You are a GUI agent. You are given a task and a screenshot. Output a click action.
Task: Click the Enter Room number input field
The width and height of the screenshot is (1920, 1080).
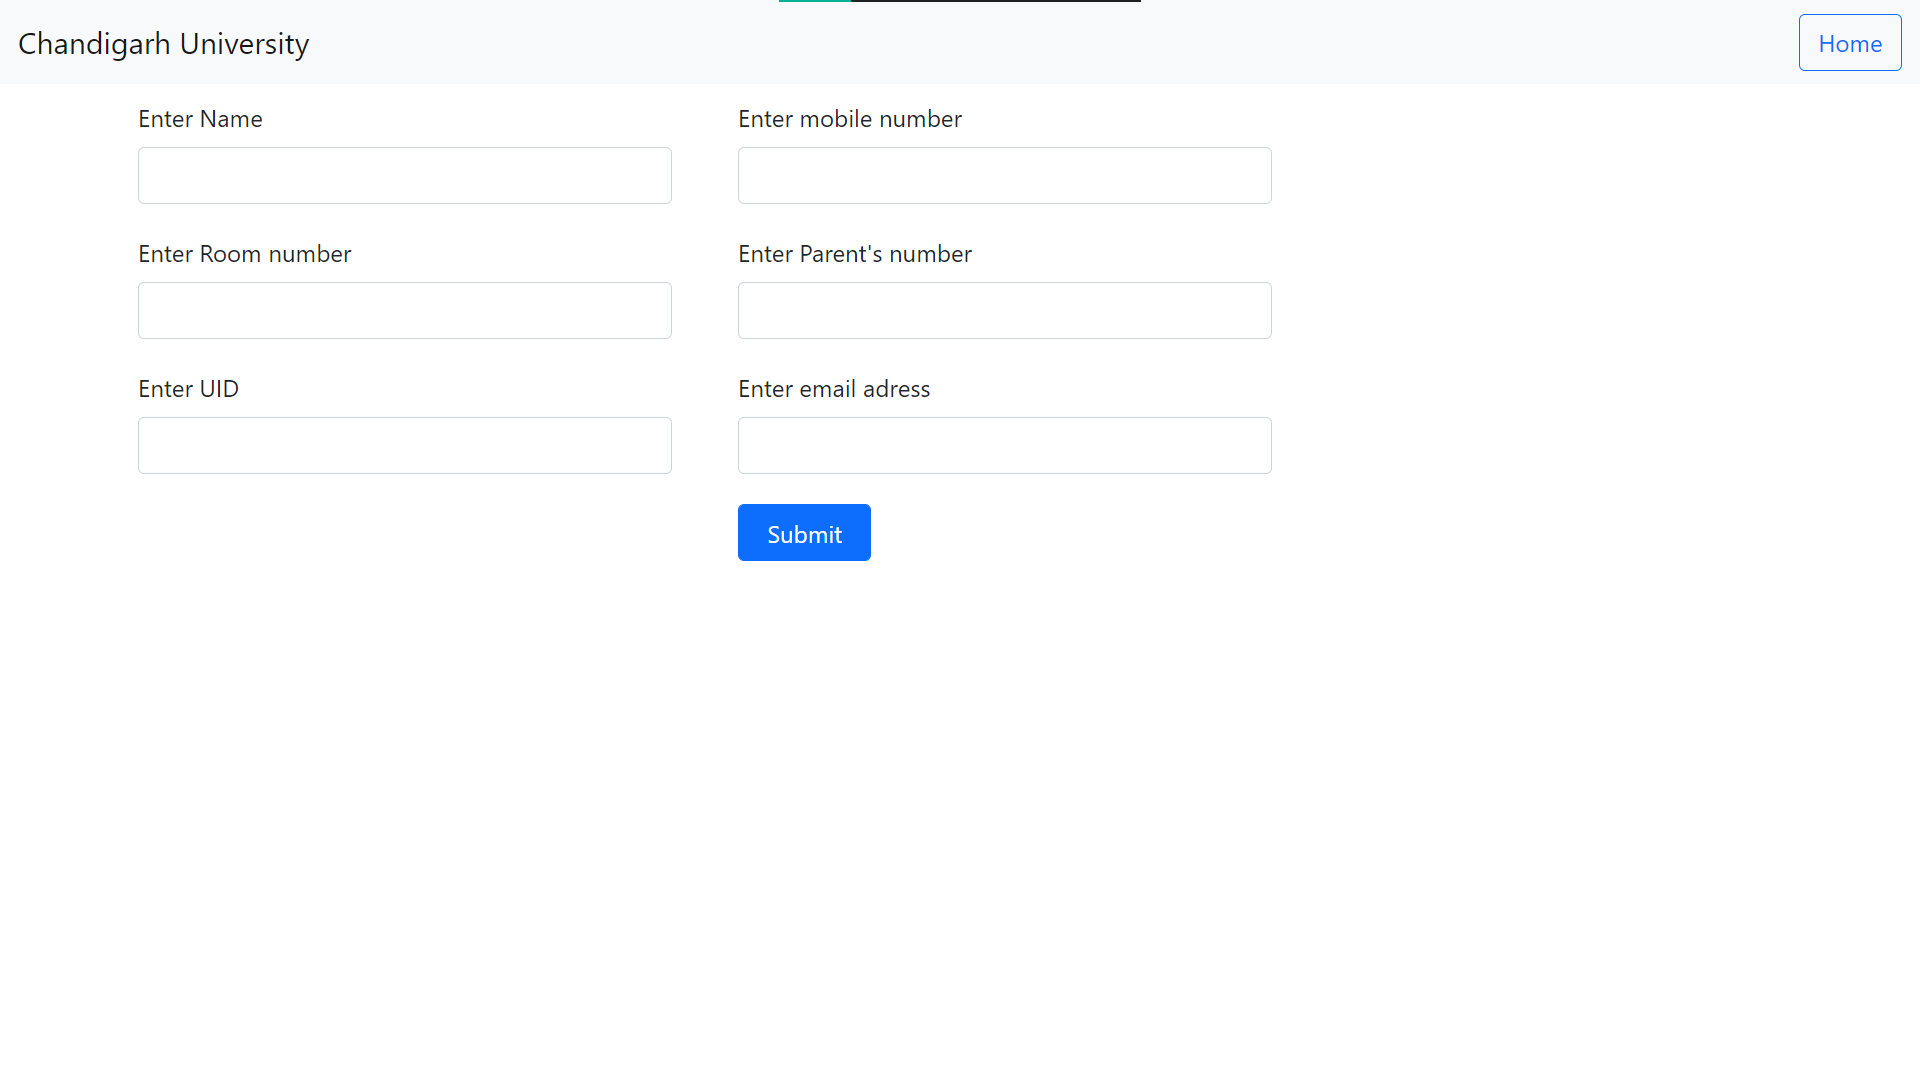(404, 310)
